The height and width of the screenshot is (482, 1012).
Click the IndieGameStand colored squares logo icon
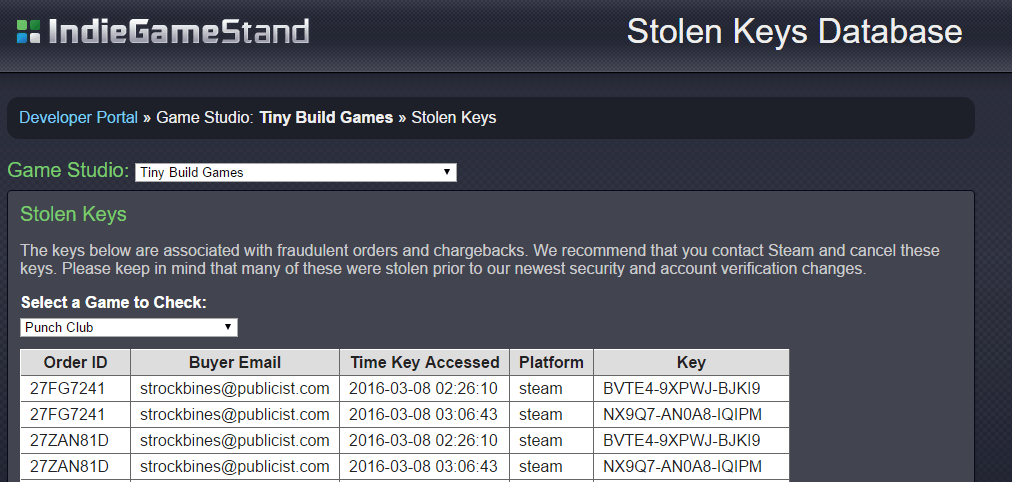[x=28, y=32]
